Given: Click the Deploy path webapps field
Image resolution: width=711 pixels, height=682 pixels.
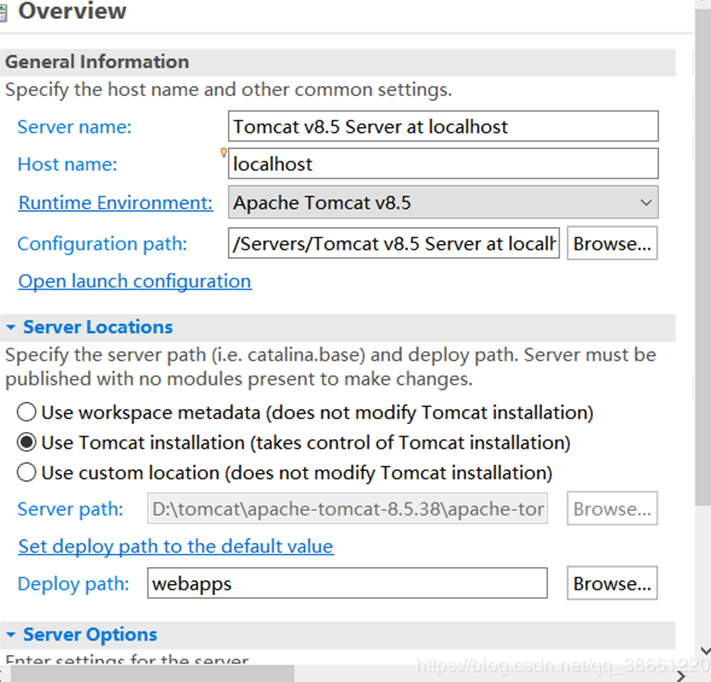Looking at the screenshot, I should (x=347, y=583).
